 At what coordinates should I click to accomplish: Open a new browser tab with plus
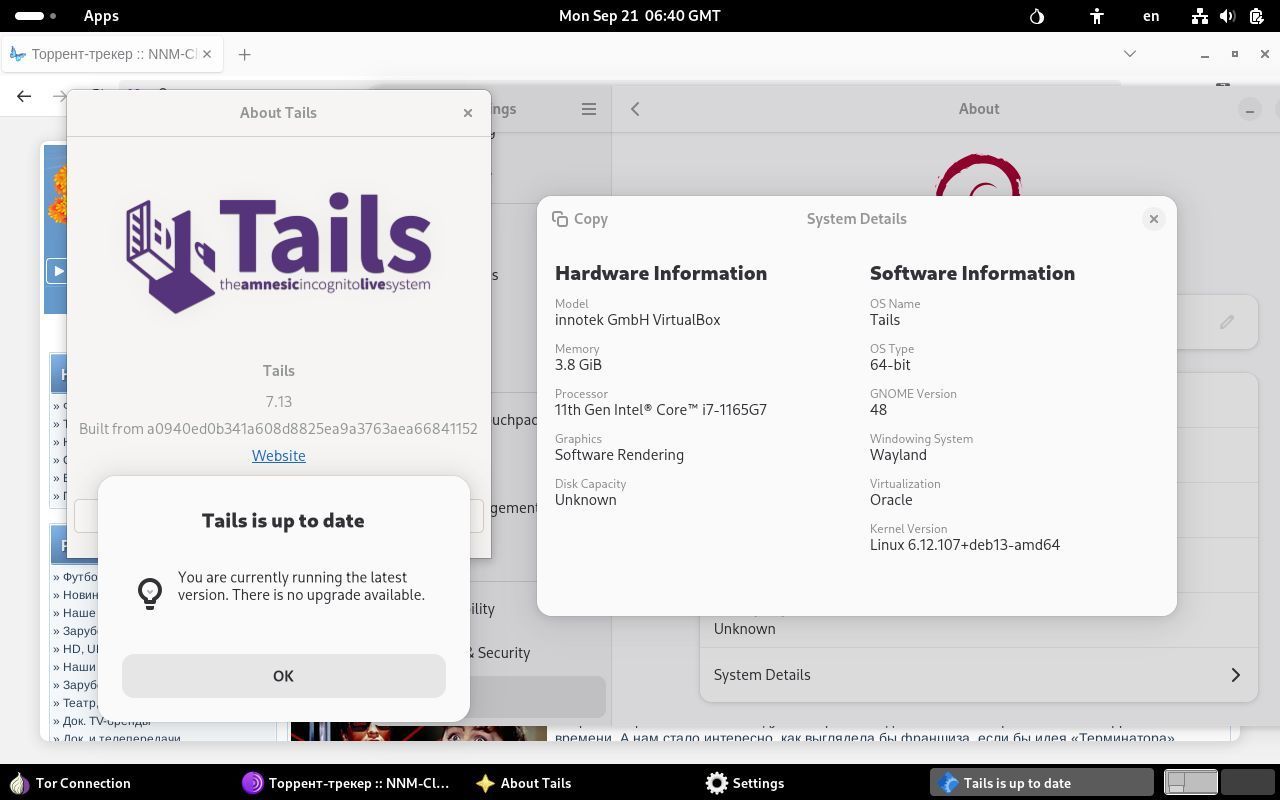point(244,54)
